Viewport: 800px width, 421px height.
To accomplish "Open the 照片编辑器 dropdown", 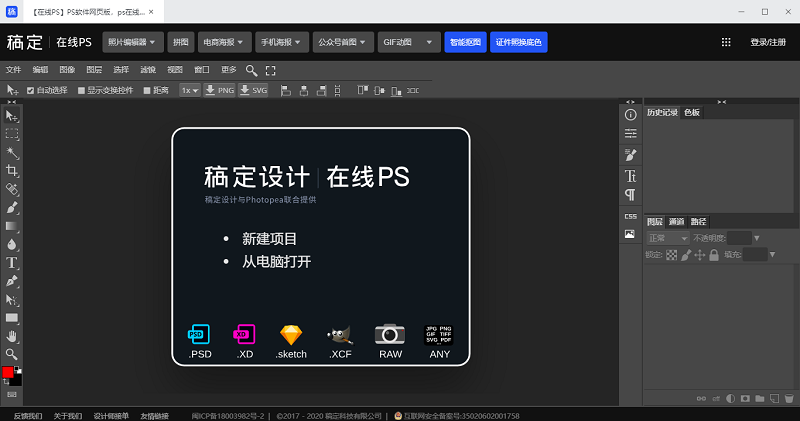I will click(x=133, y=42).
